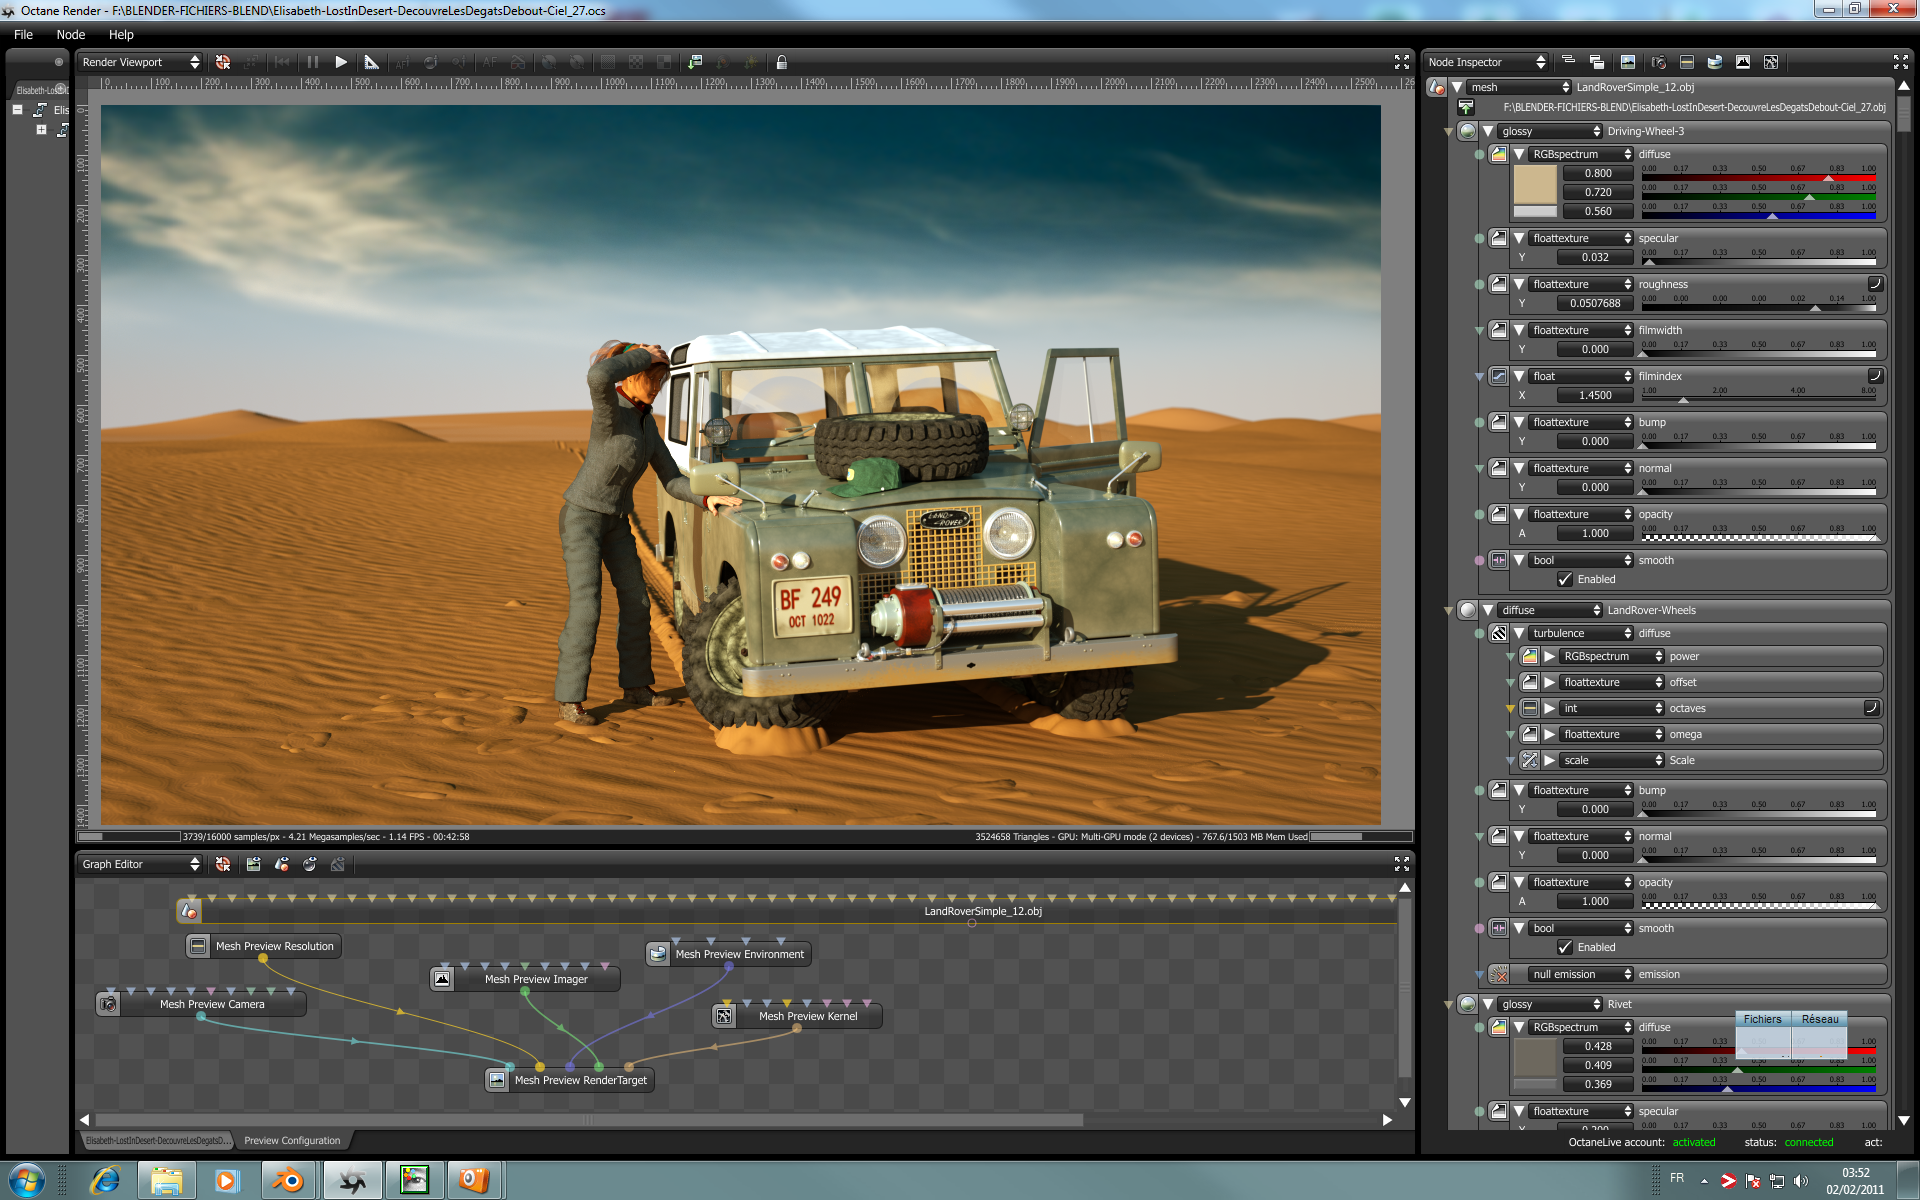Select the Mesh Preview Kernel node
The height and width of the screenshot is (1200, 1920).
[807, 1016]
